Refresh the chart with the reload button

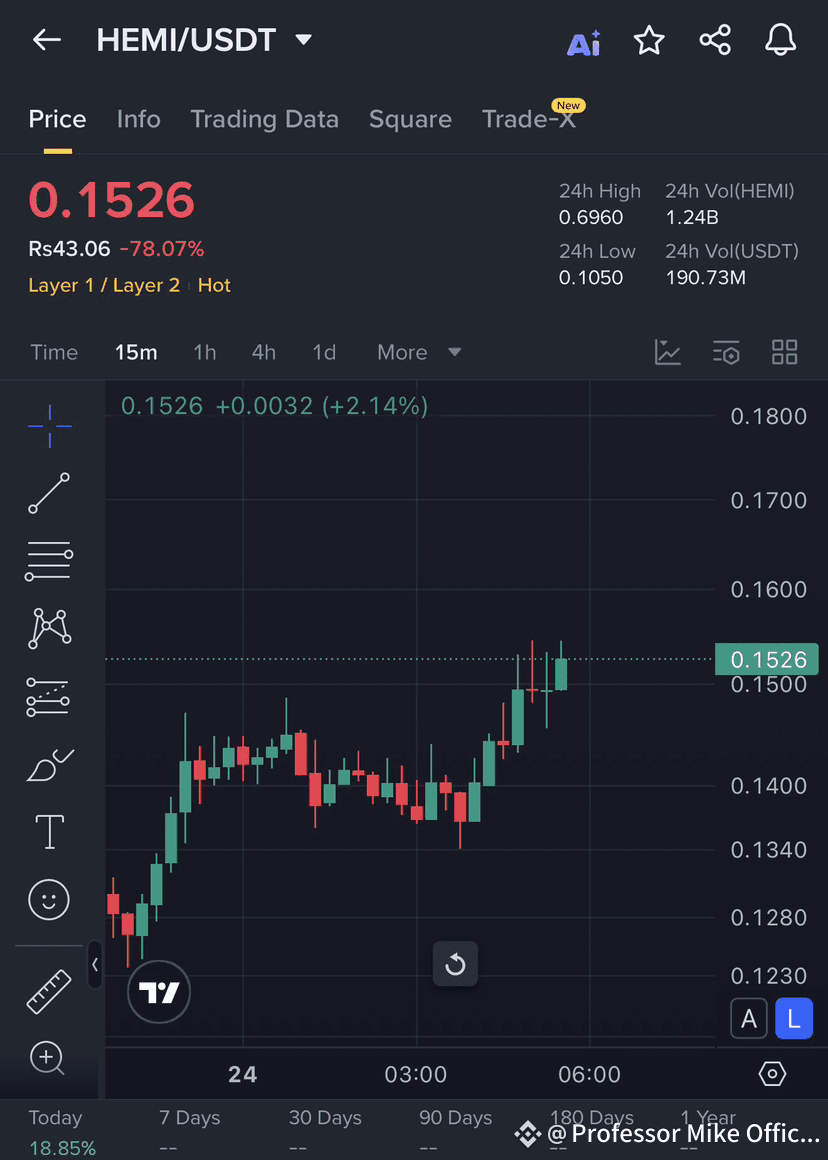pos(455,964)
